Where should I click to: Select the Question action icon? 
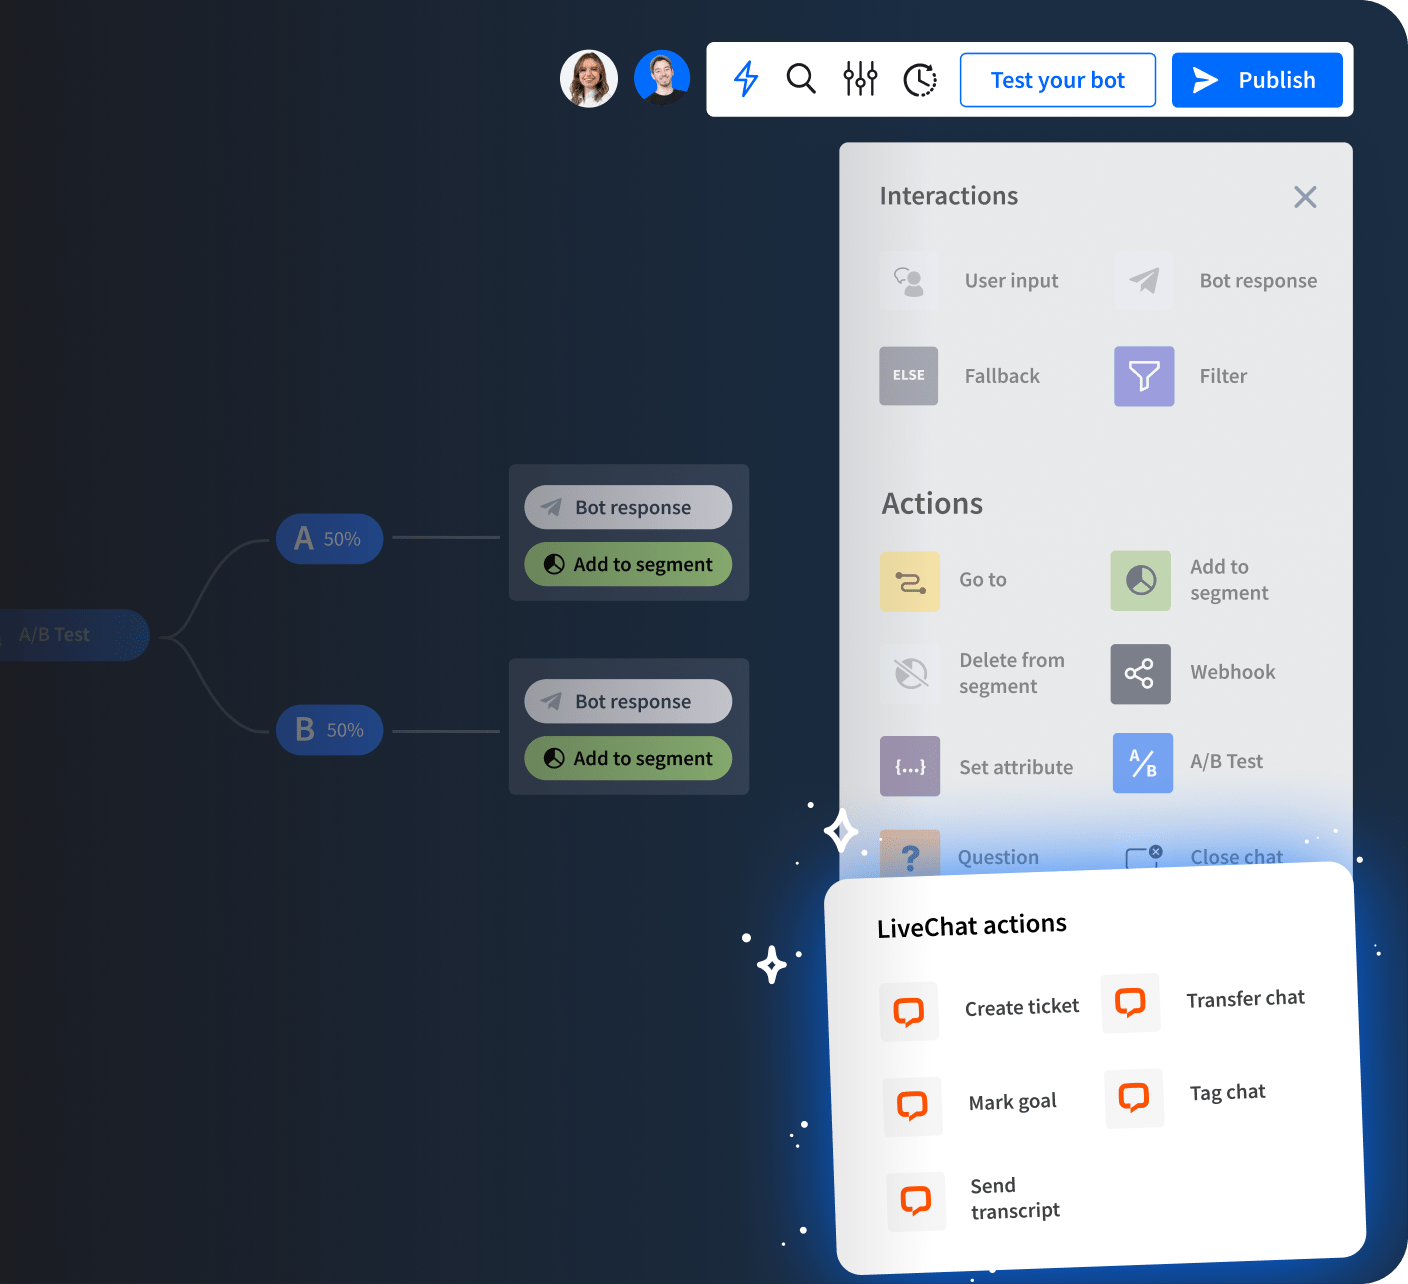(909, 857)
